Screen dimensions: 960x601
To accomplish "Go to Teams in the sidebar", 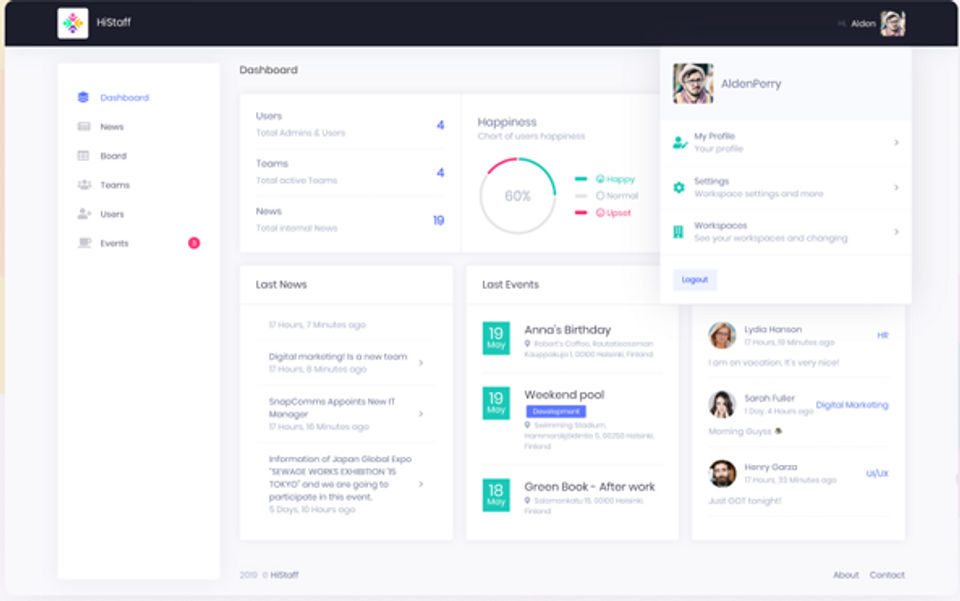I will 115,185.
